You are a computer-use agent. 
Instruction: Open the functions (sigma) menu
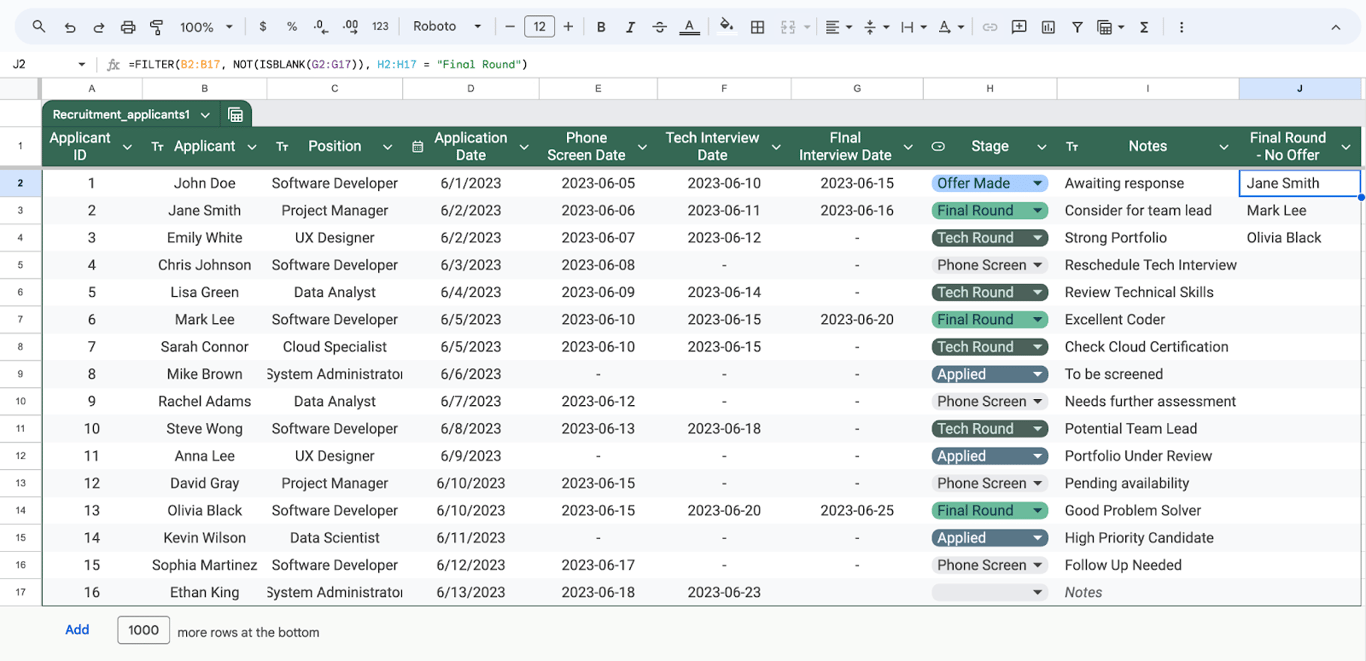[x=1144, y=27]
